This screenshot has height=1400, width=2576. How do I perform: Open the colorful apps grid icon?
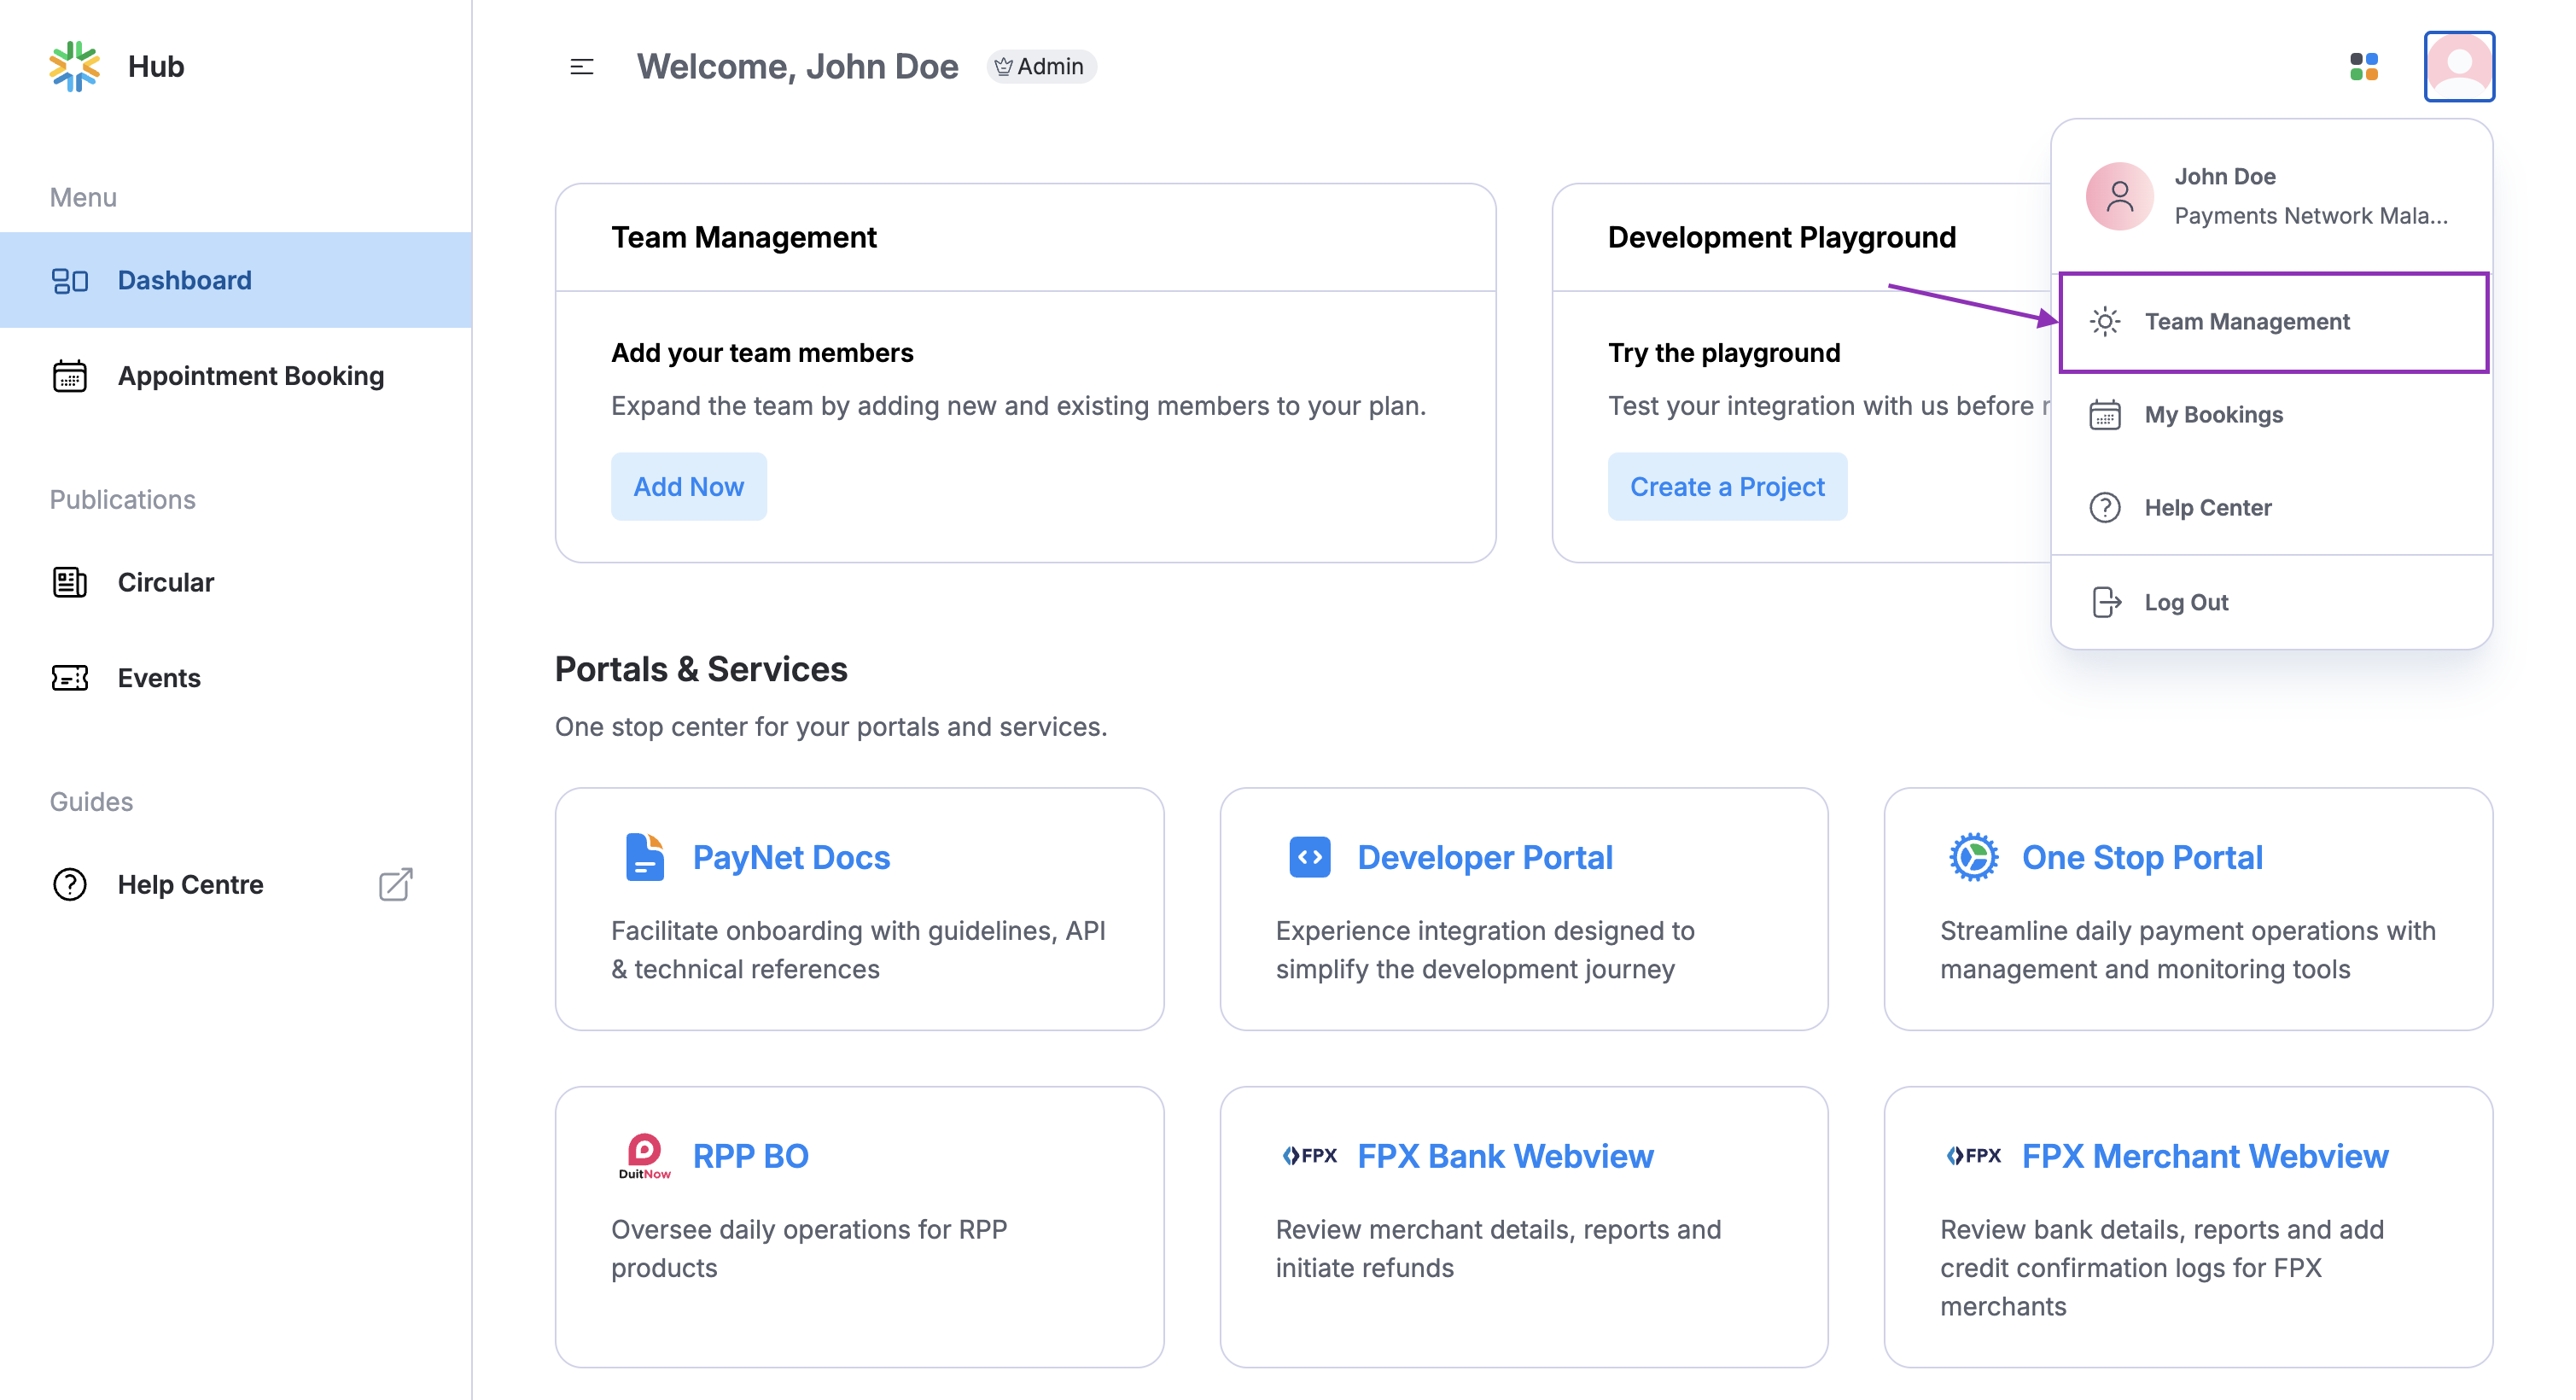2363,67
